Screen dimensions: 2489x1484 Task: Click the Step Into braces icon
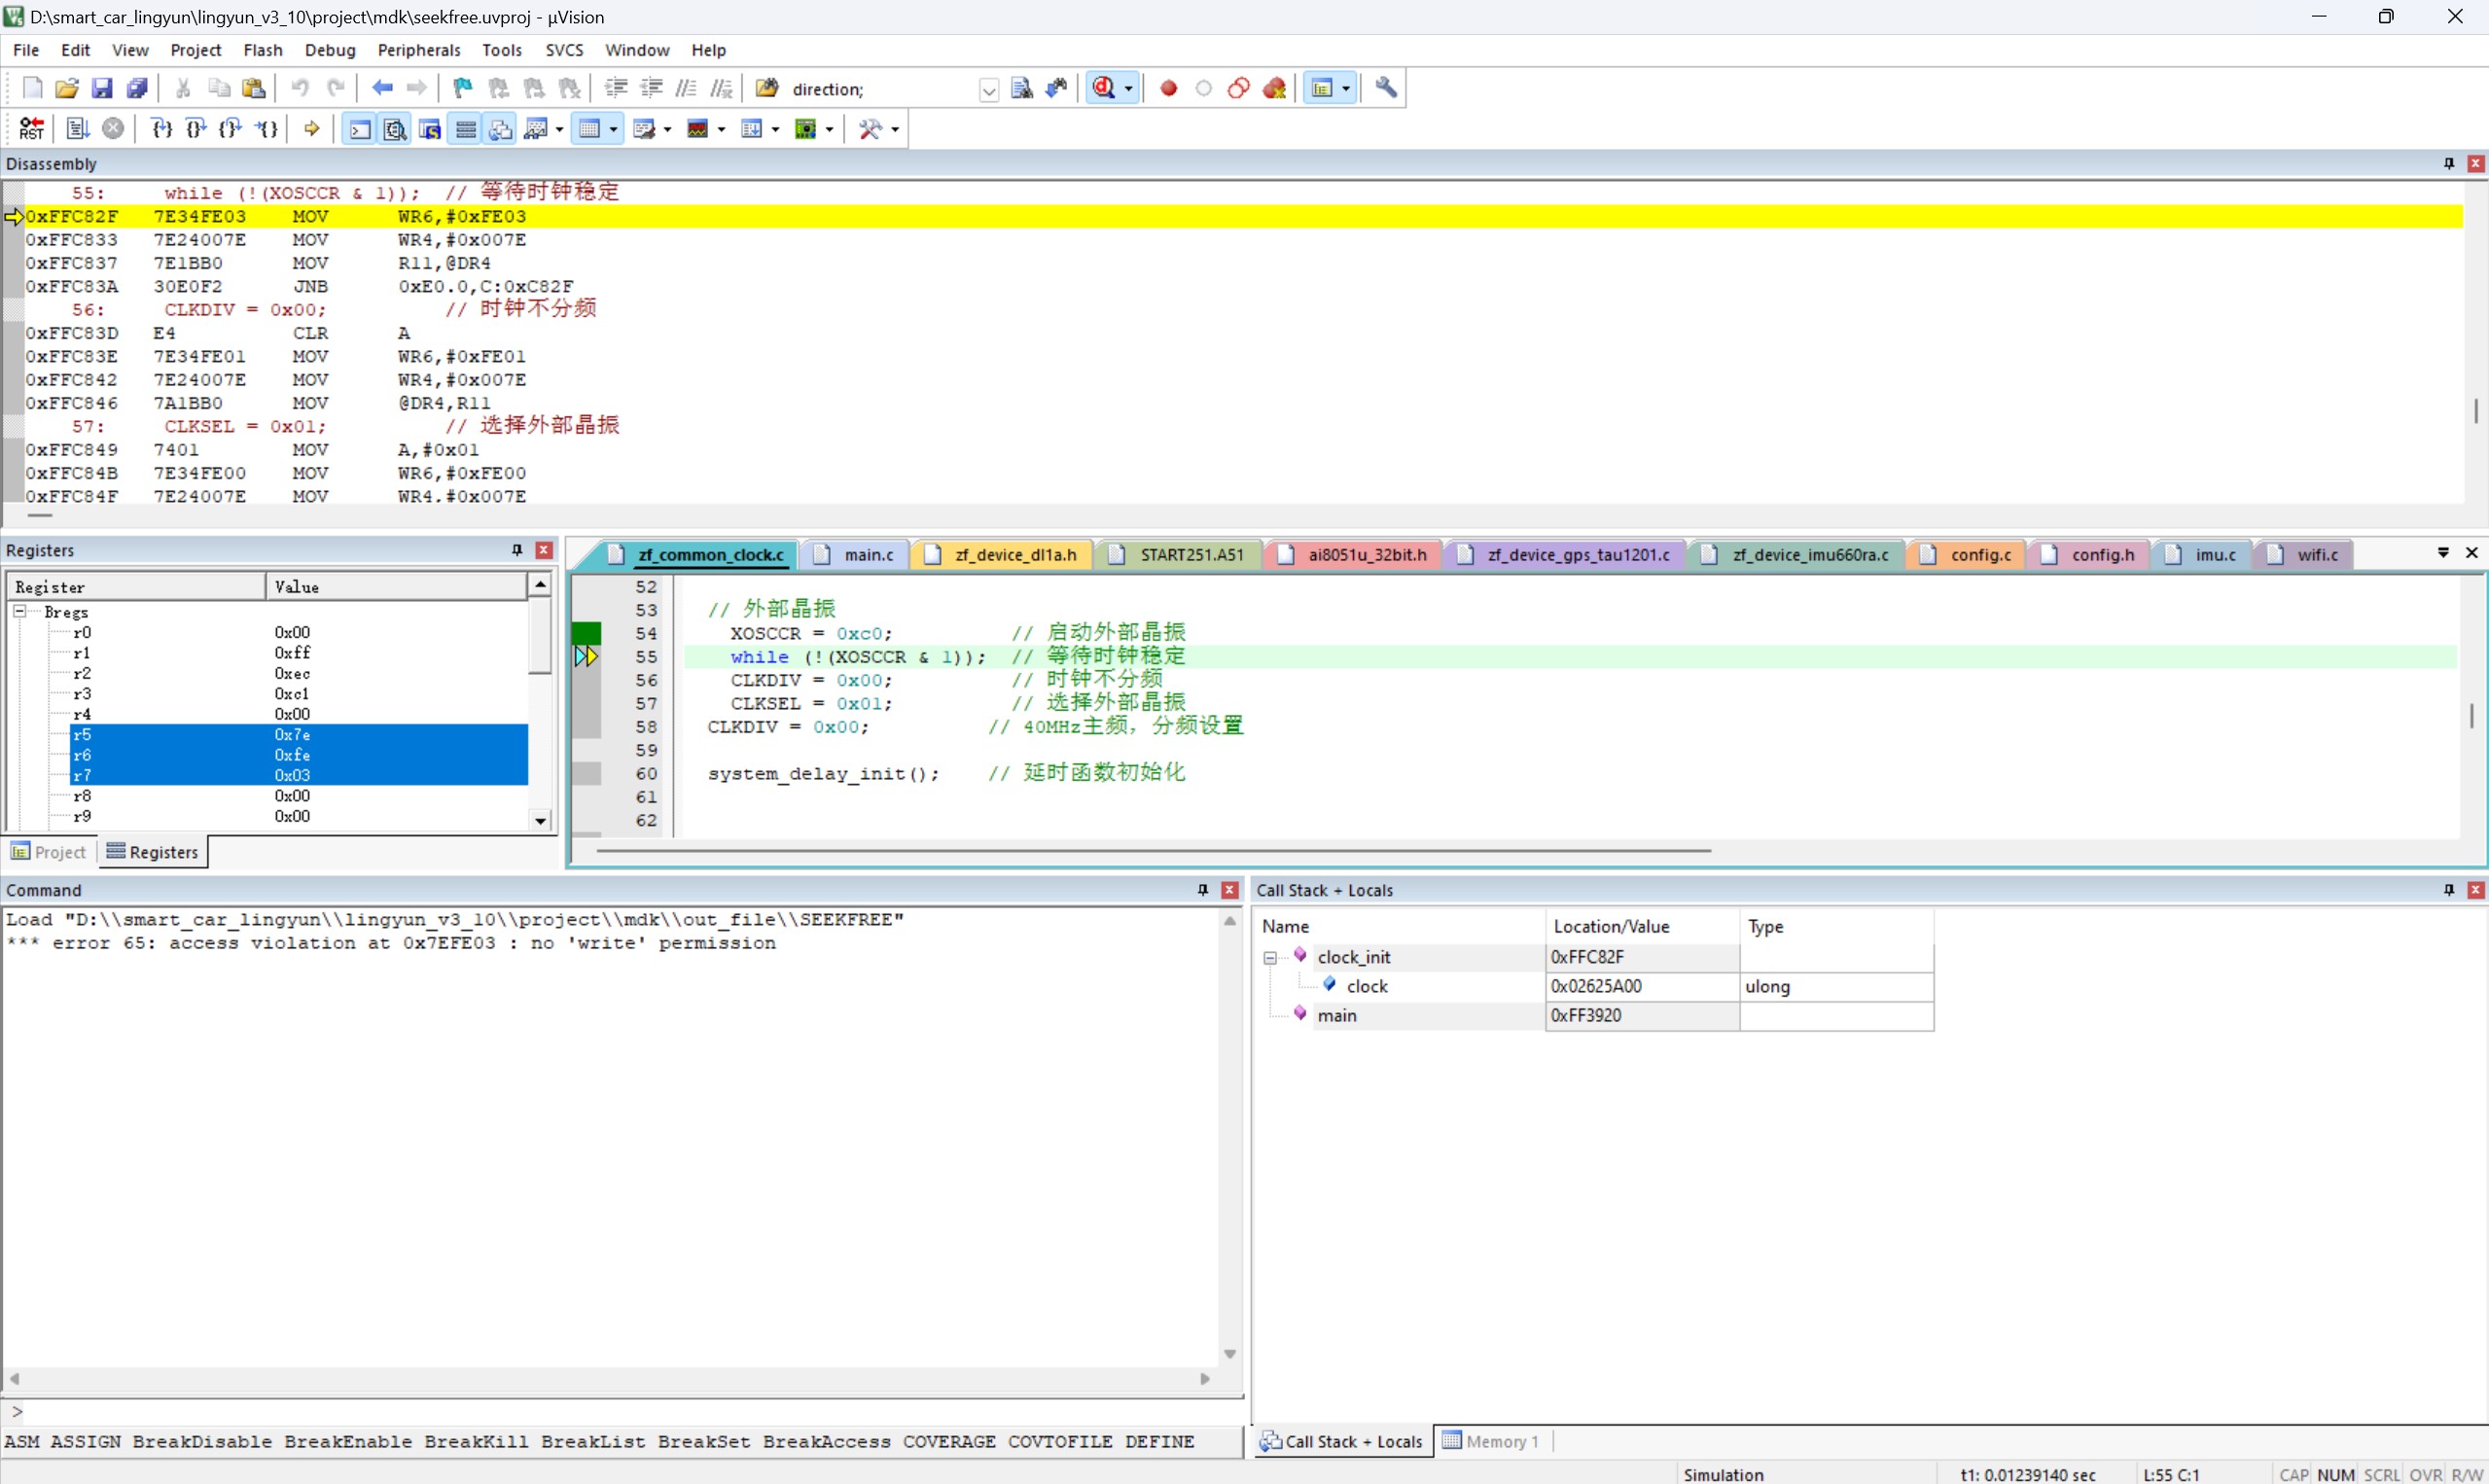click(161, 129)
